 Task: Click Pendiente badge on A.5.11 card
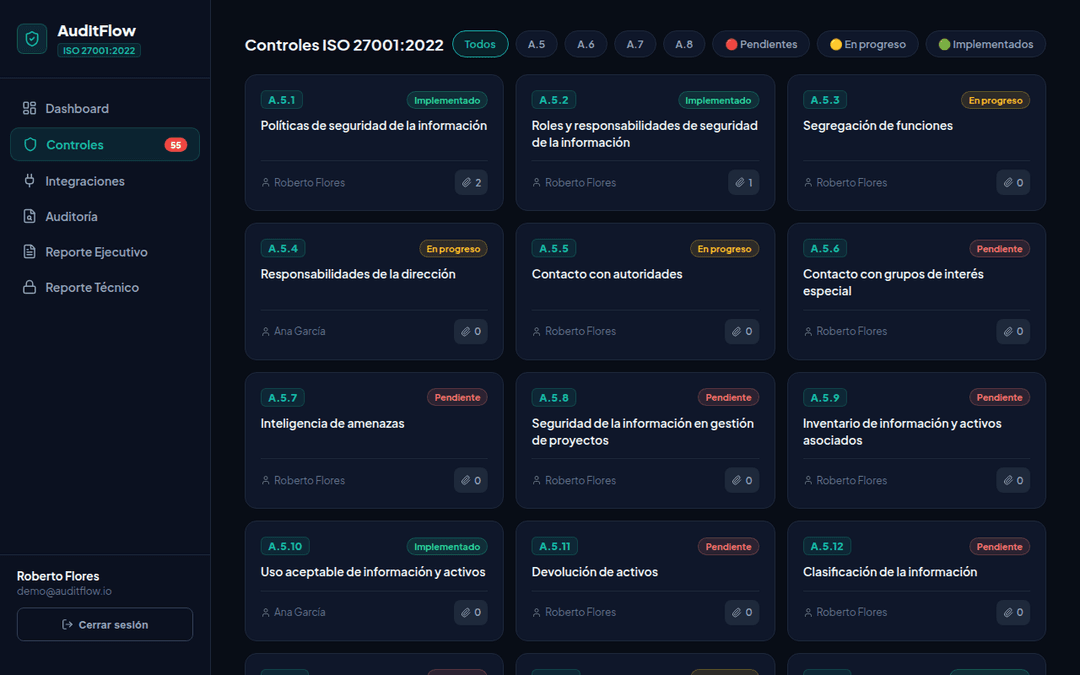(728, 547)
